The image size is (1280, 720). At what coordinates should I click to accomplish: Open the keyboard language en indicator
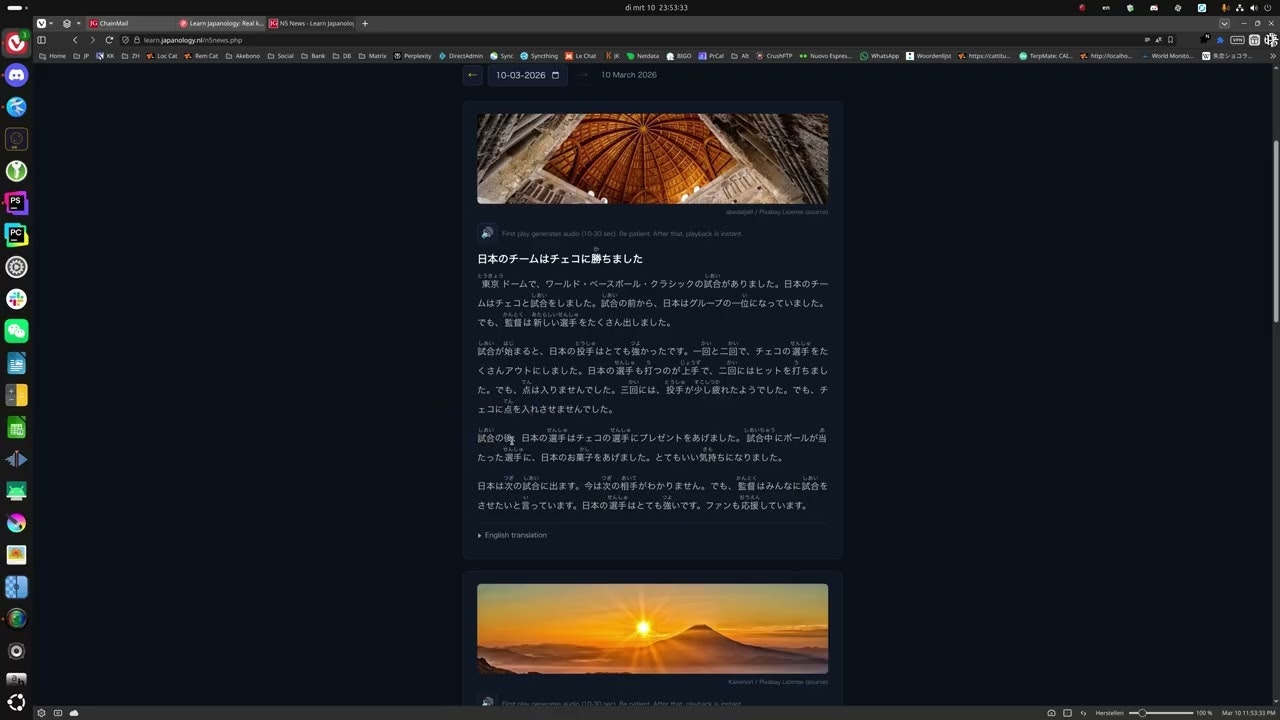1106,7
